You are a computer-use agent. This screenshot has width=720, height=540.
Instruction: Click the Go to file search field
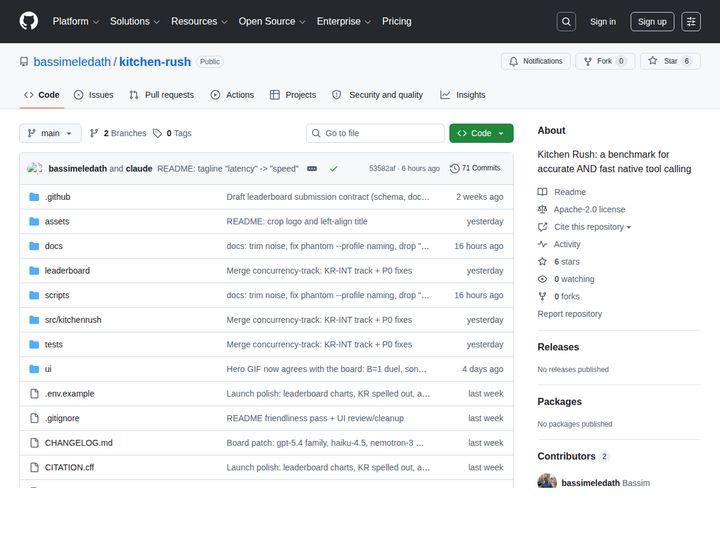[x=375, y=133]
